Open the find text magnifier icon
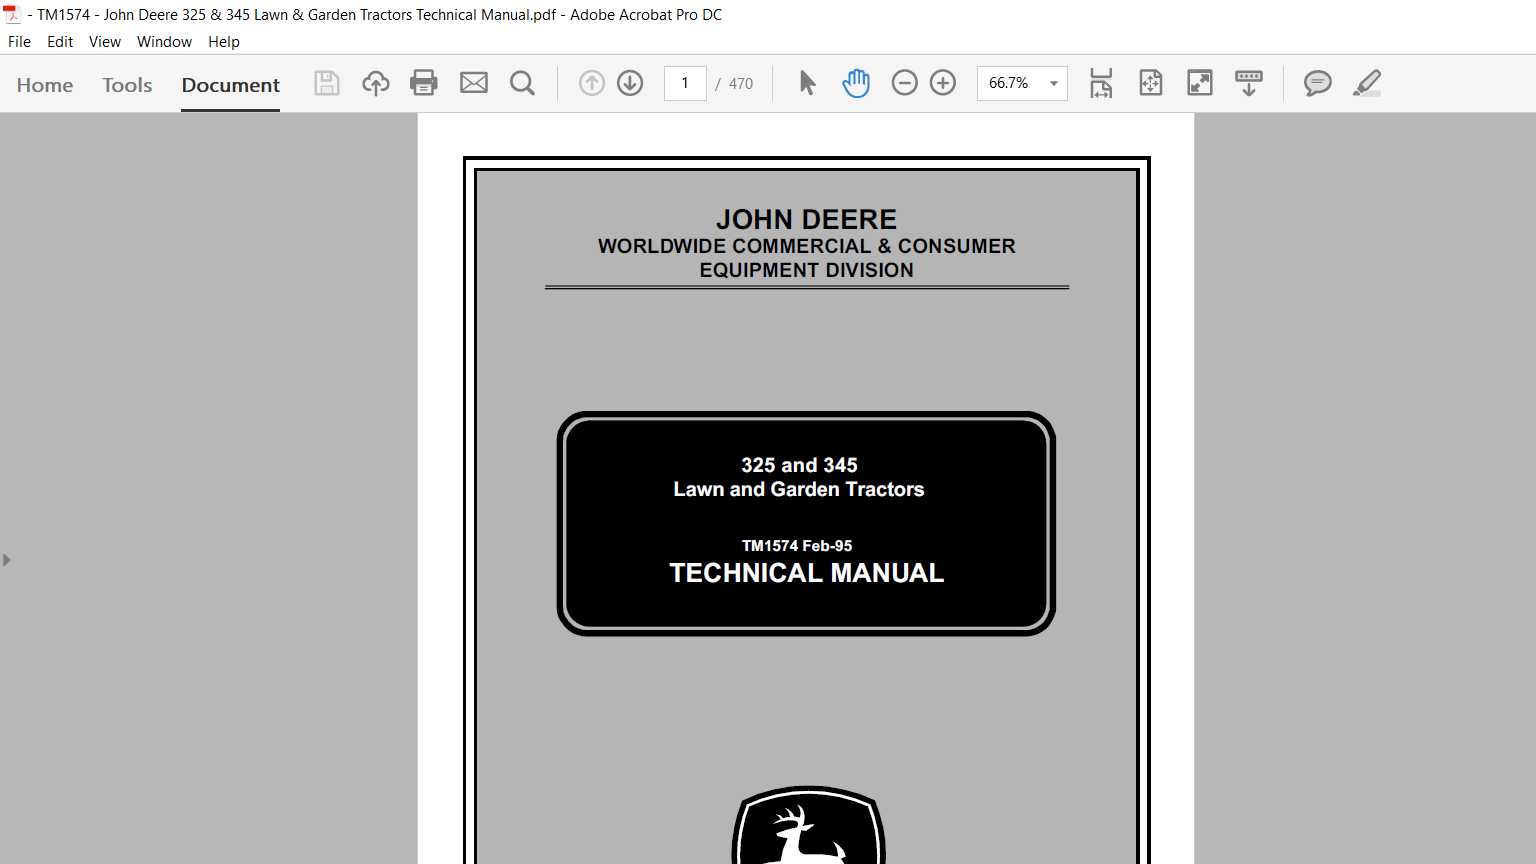The image size is (1536, 864). [x=522, y=83]
